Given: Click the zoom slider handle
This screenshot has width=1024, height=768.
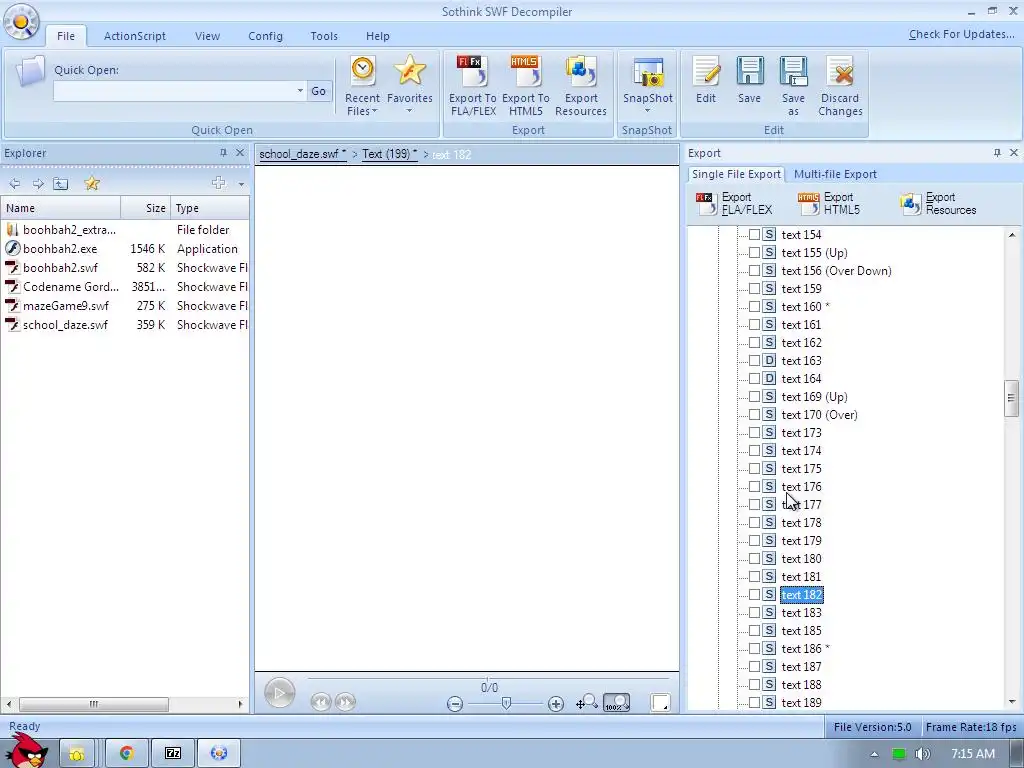Looking at the screenshot, I should 506,703.
